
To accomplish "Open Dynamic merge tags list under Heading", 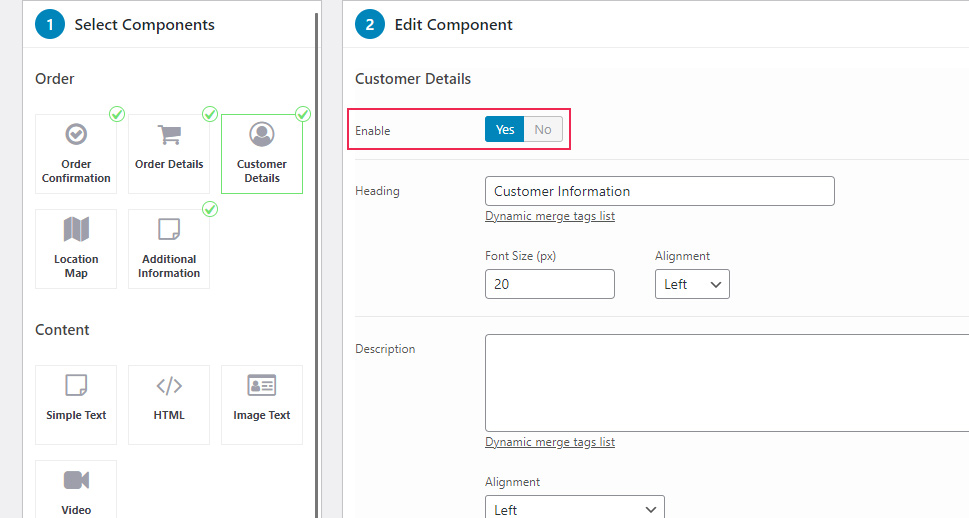I will pyautogui.click(x=550, y=216).
